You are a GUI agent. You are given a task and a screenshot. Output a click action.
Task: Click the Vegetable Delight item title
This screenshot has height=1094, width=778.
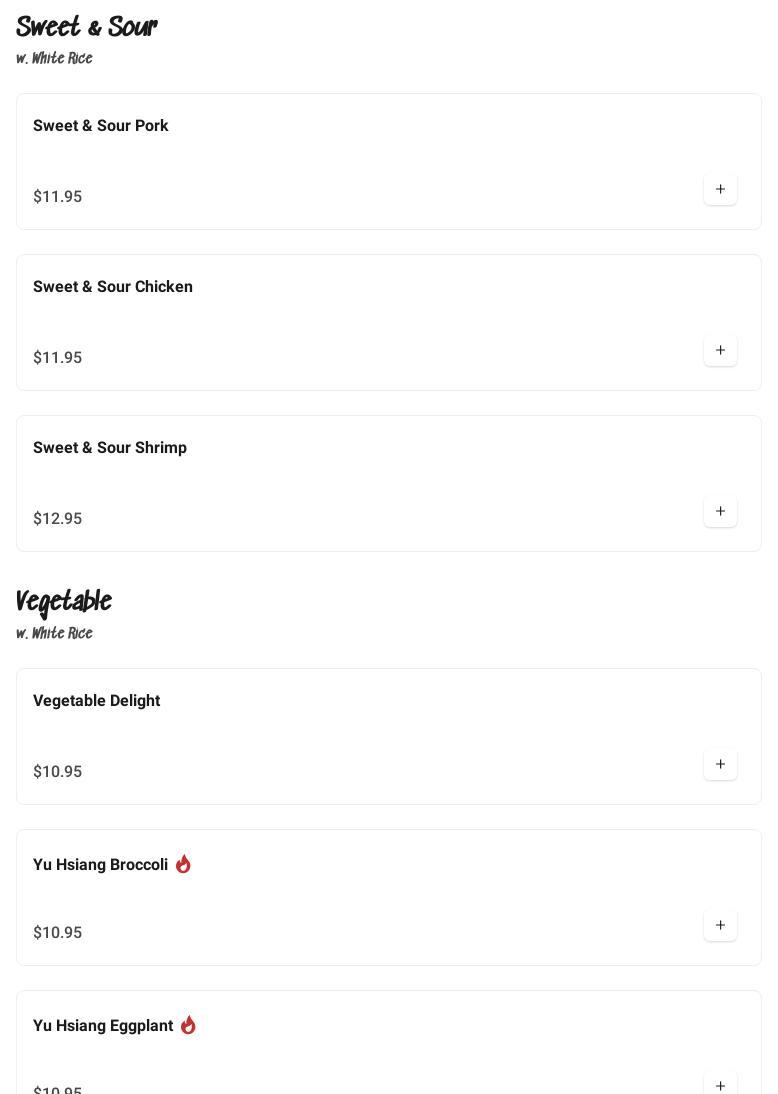[x=97, y=701]
